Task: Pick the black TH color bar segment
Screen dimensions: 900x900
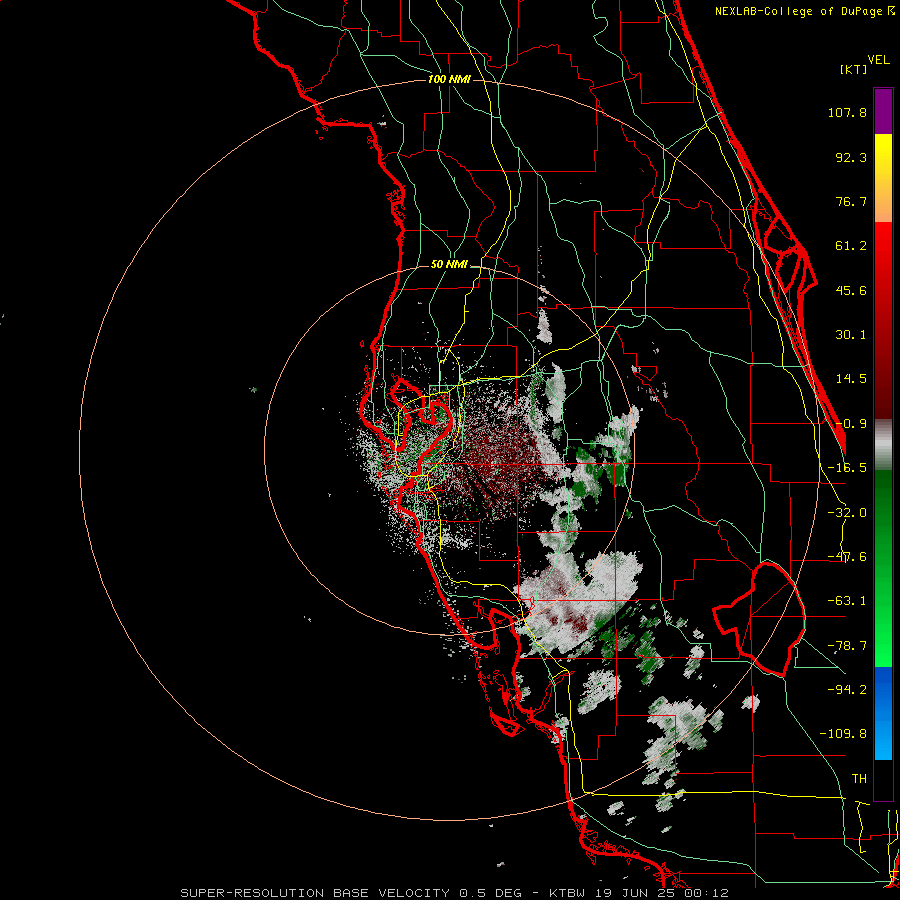Action: [x=883, y=779]
